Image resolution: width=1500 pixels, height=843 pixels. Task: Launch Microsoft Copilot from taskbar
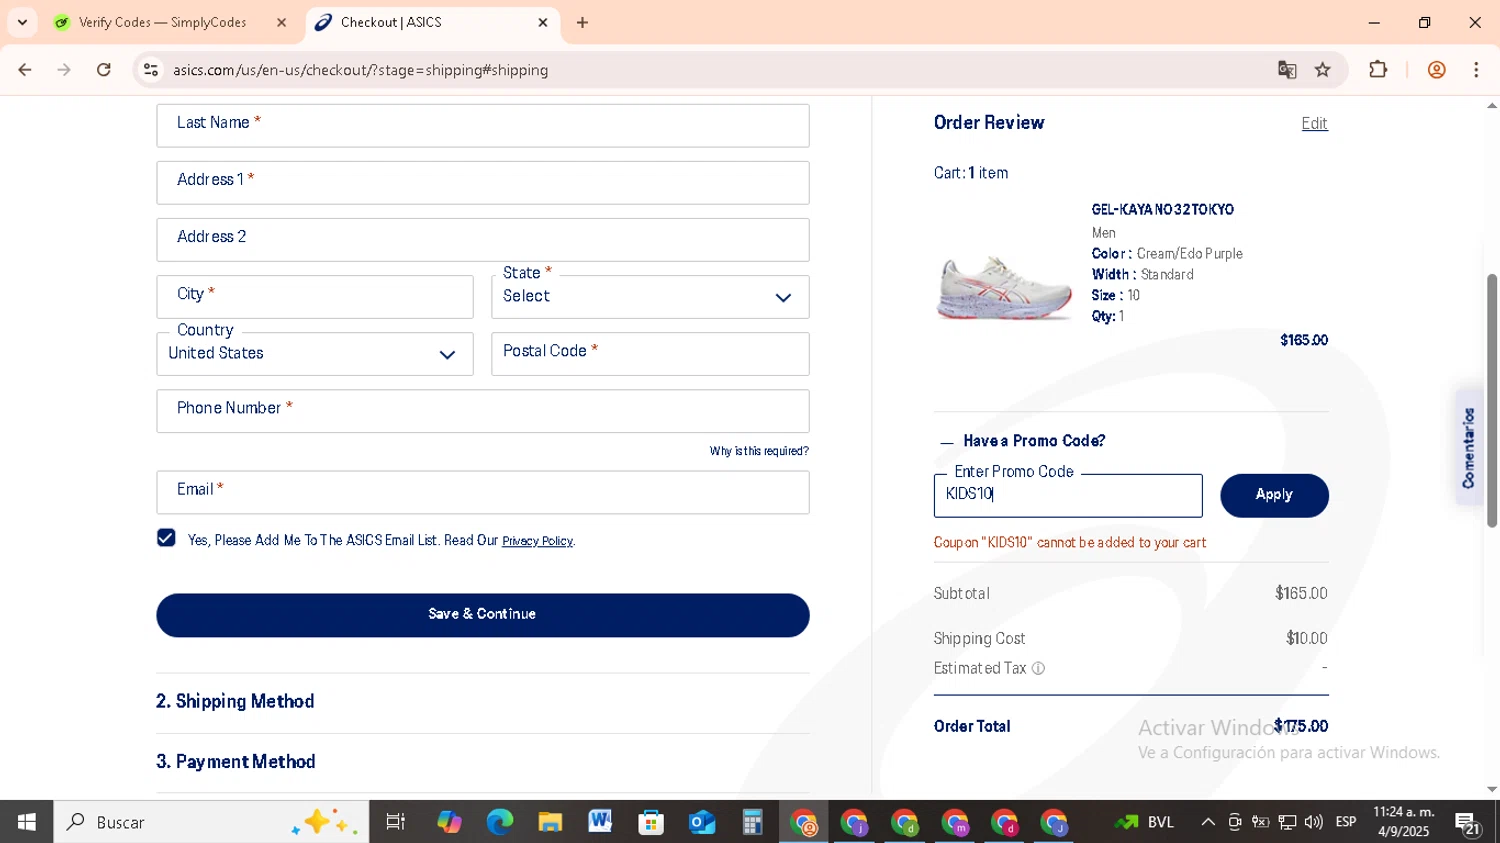449,822
